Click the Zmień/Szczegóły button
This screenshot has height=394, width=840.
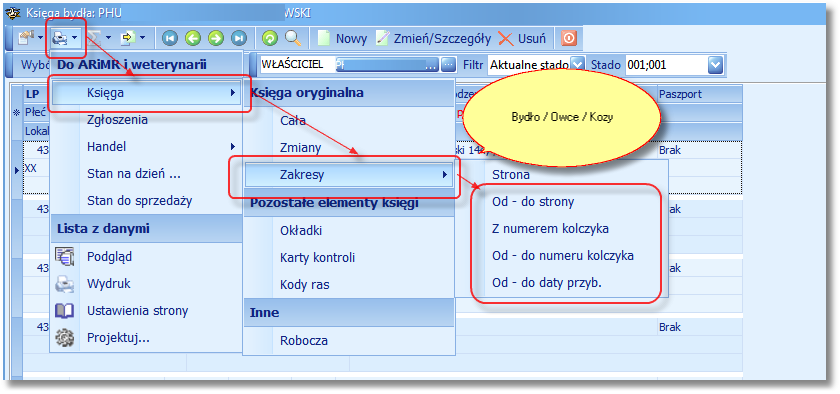point(433,39)
